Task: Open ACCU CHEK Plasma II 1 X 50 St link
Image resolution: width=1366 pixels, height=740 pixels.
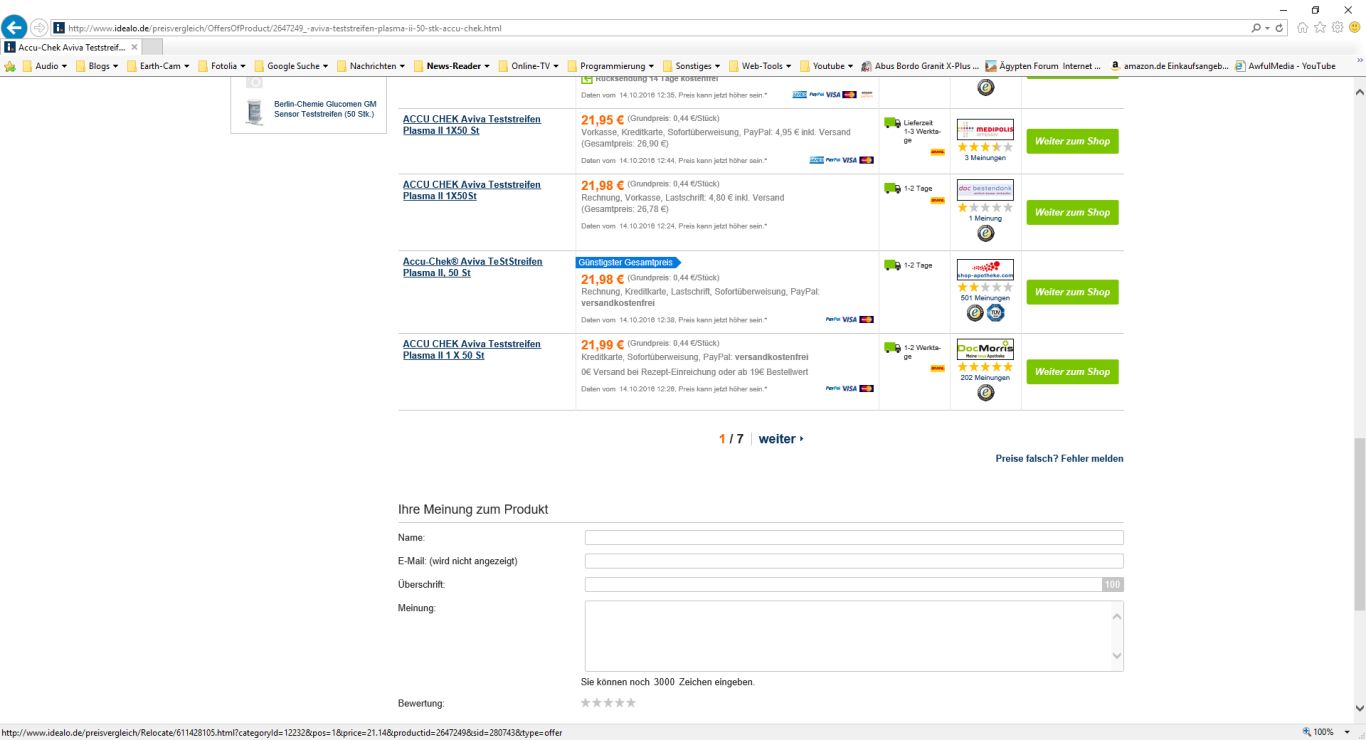Action: click(x=471, y=349)
